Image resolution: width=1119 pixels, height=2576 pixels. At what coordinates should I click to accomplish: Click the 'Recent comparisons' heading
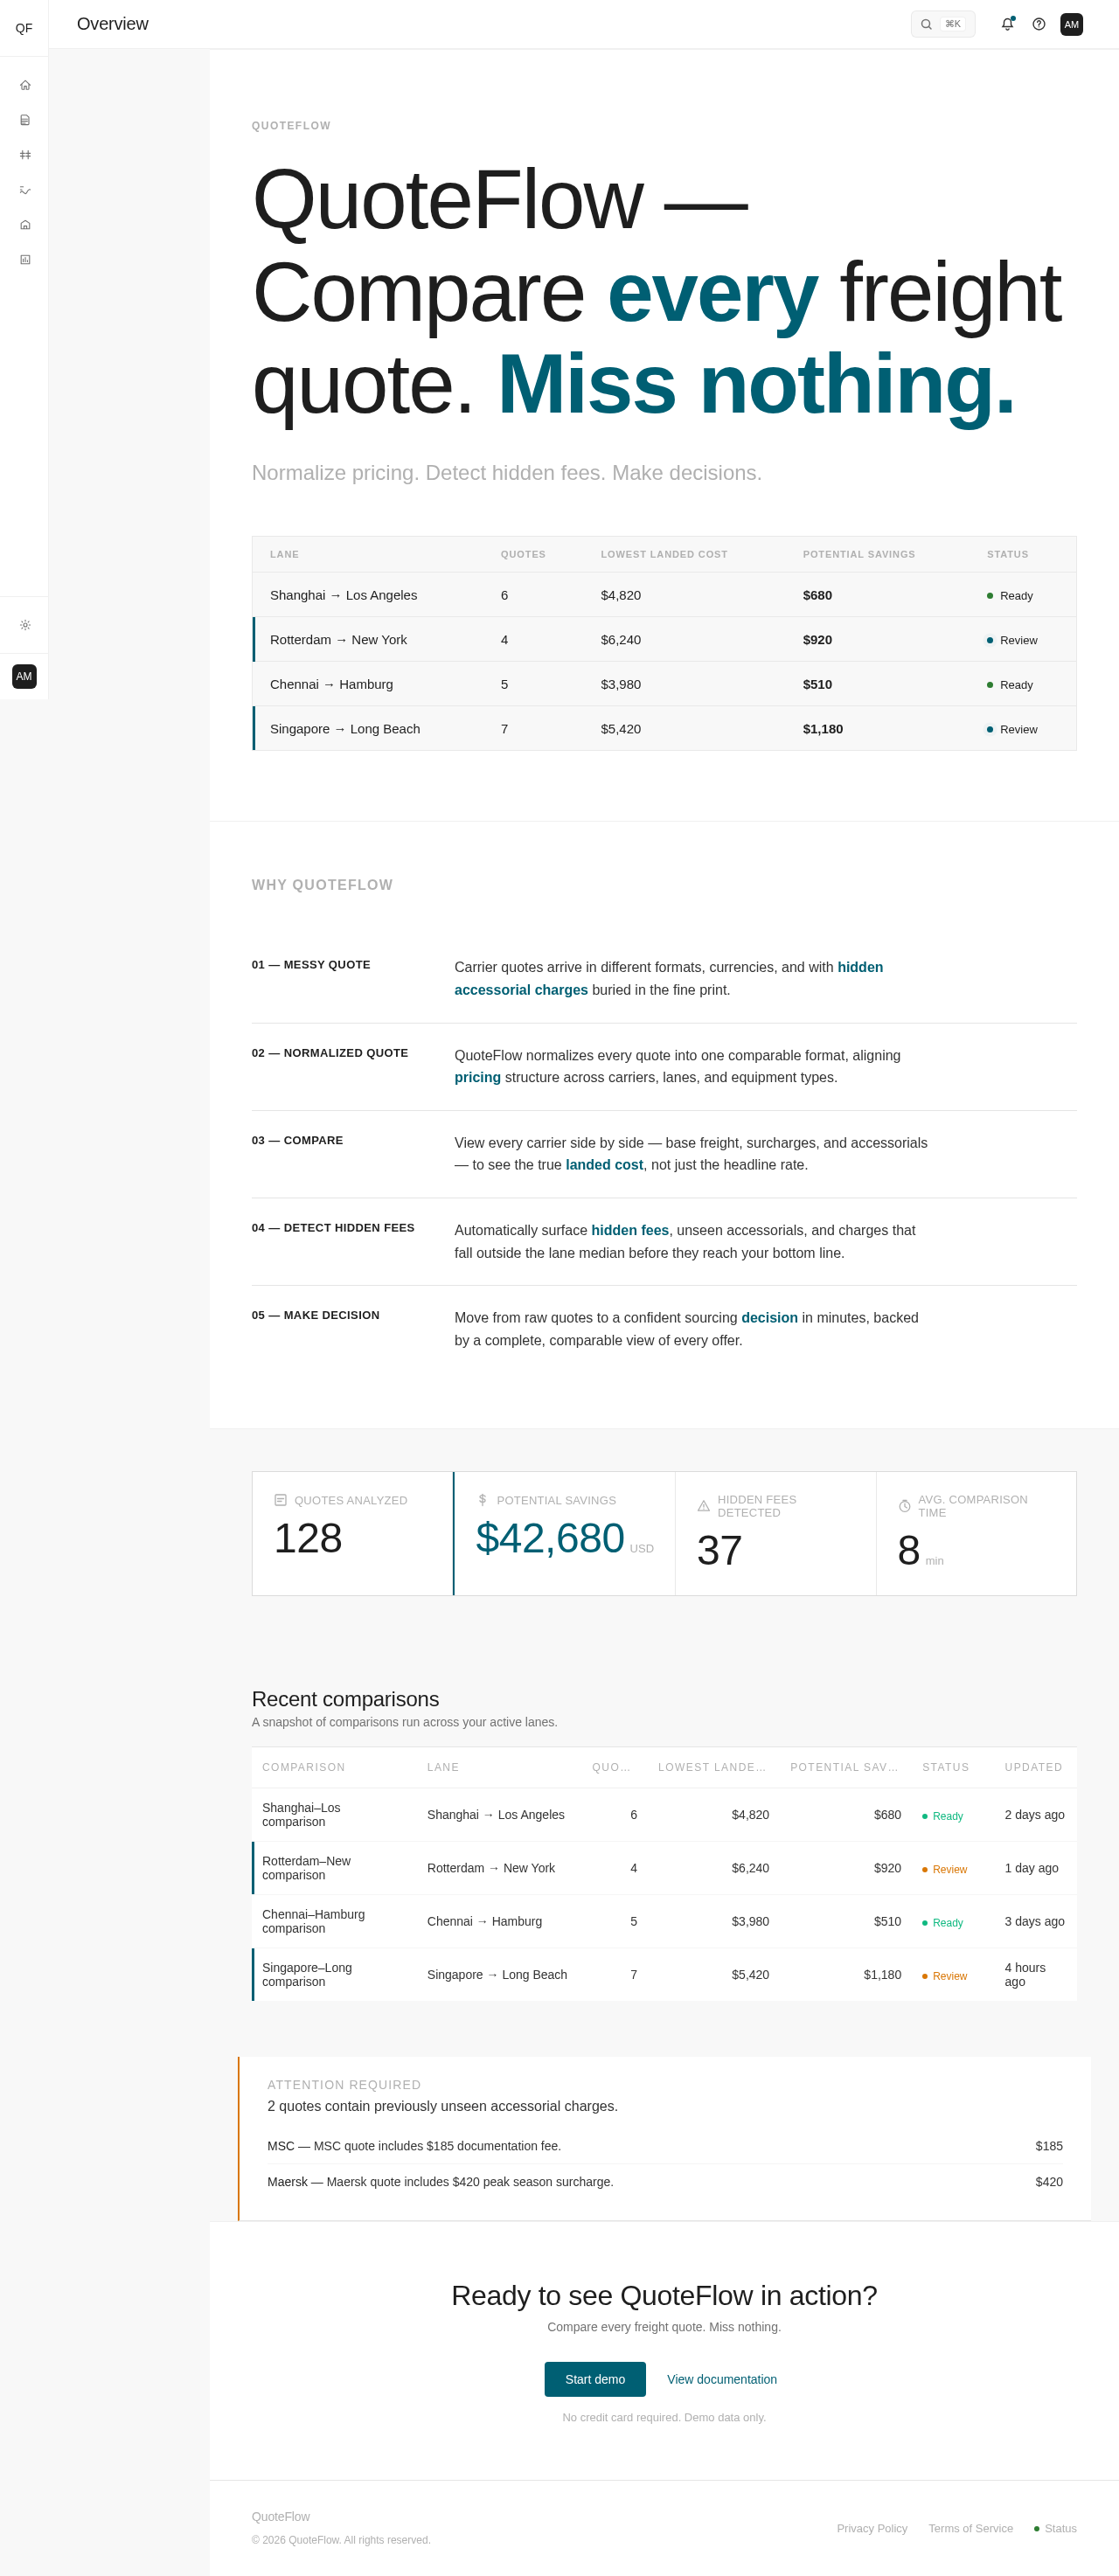click(345, 1699)
